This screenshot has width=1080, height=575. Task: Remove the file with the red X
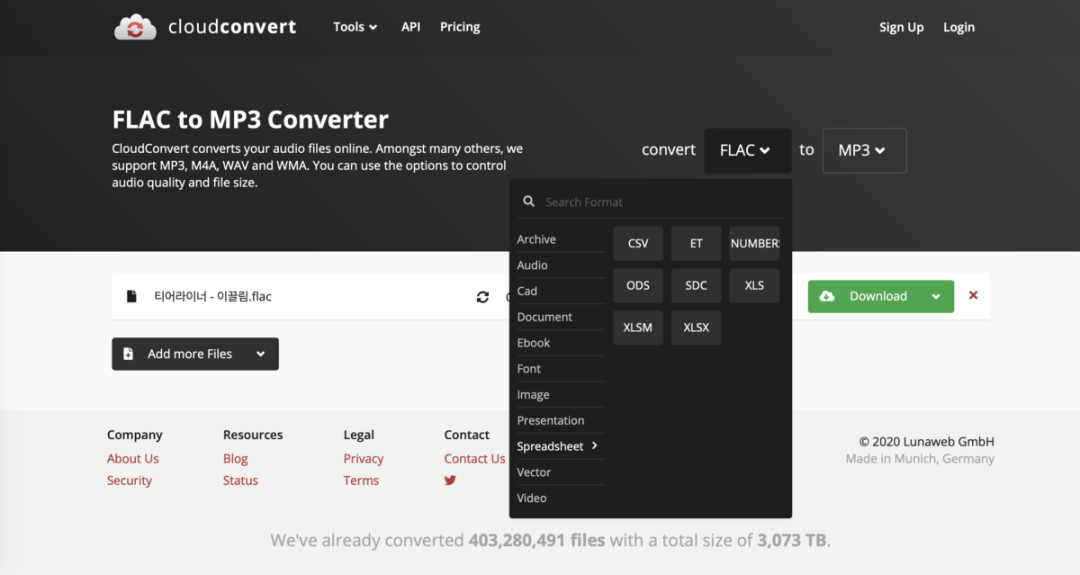pyautogui.click(x=973, y=295)
